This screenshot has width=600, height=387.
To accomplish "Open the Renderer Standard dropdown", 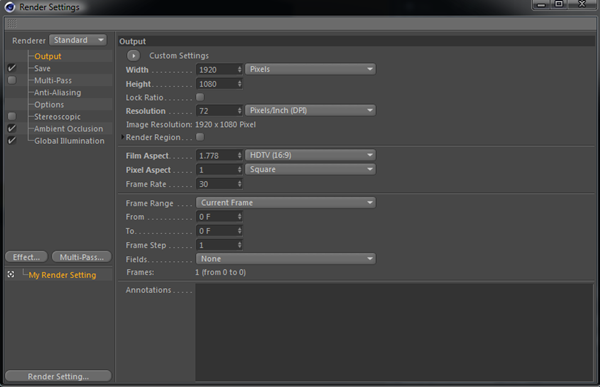I will [78, 40].
